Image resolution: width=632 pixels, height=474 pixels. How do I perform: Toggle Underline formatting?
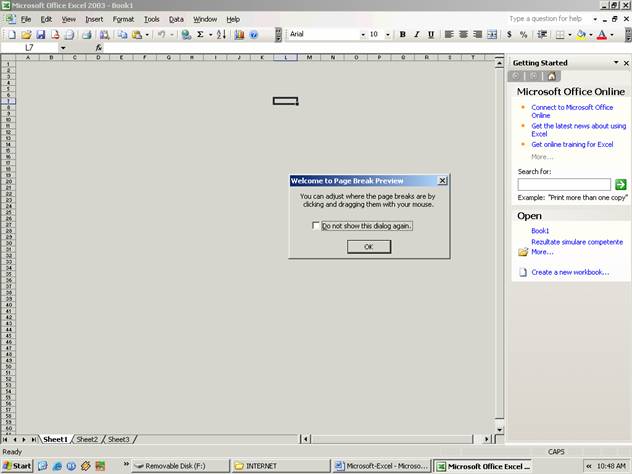431,35
